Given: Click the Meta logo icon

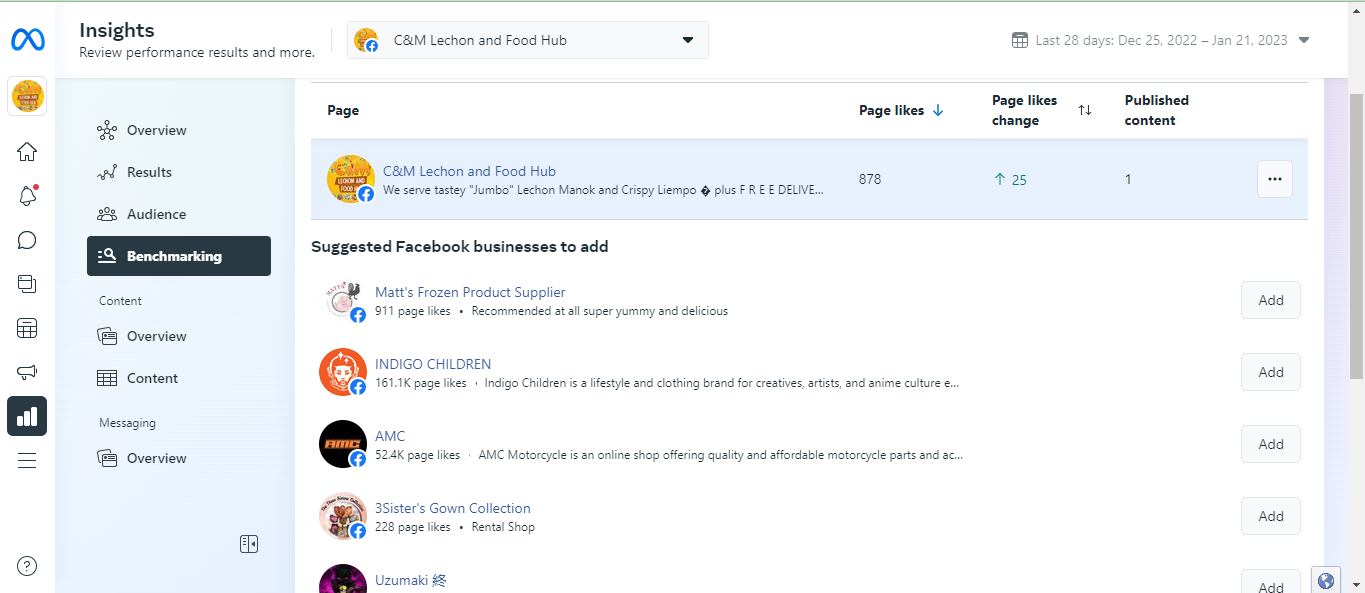Looking at the screenshot, I should pos(27,41).
